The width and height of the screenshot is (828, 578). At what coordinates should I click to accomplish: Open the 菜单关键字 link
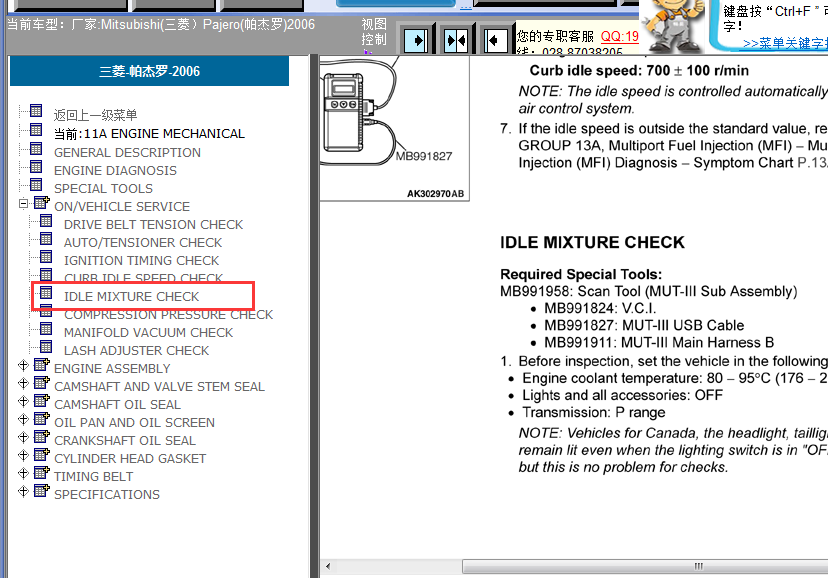tap(785, 43)
